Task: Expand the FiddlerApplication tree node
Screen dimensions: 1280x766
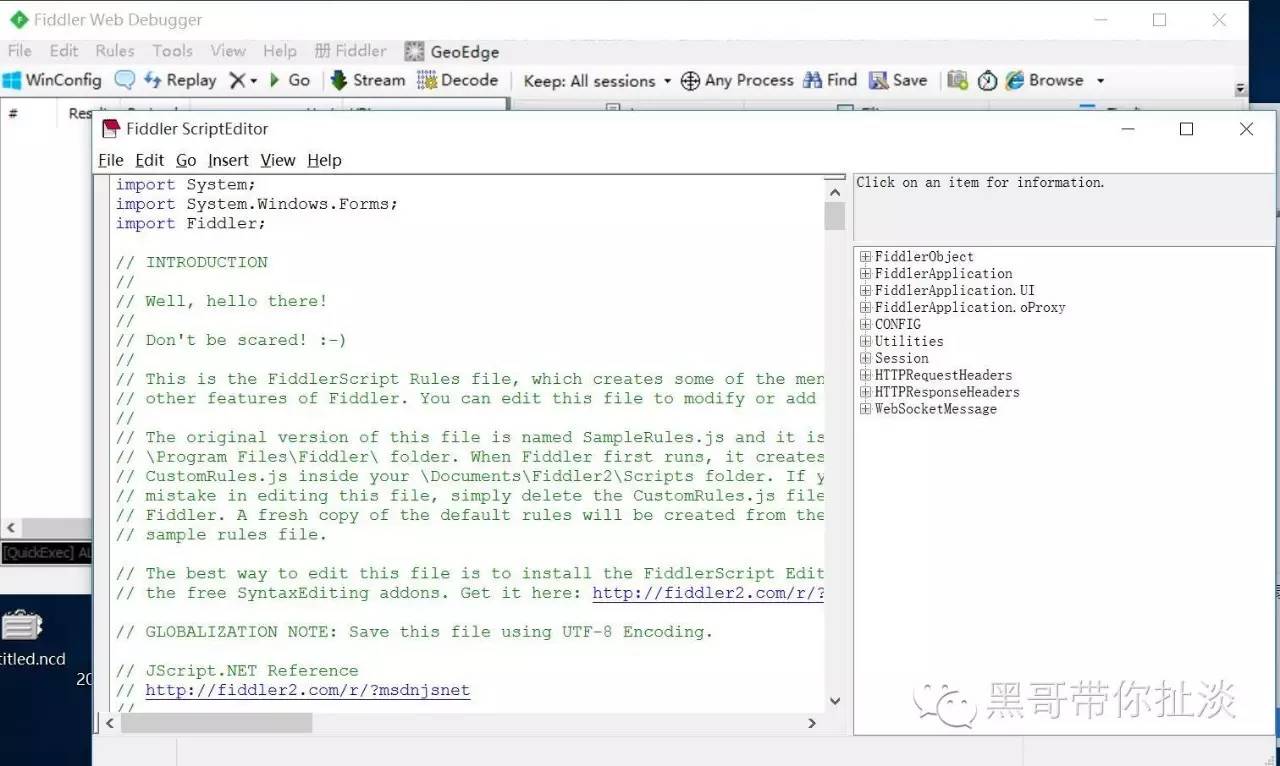Action: click(866, 274)
